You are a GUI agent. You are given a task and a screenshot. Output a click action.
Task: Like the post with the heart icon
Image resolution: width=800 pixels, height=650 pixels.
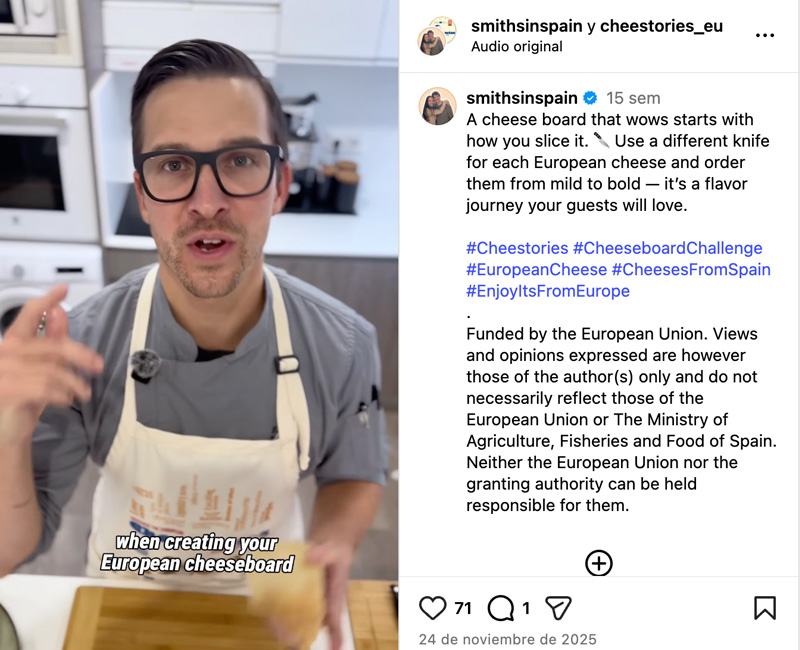pos(432,608)
